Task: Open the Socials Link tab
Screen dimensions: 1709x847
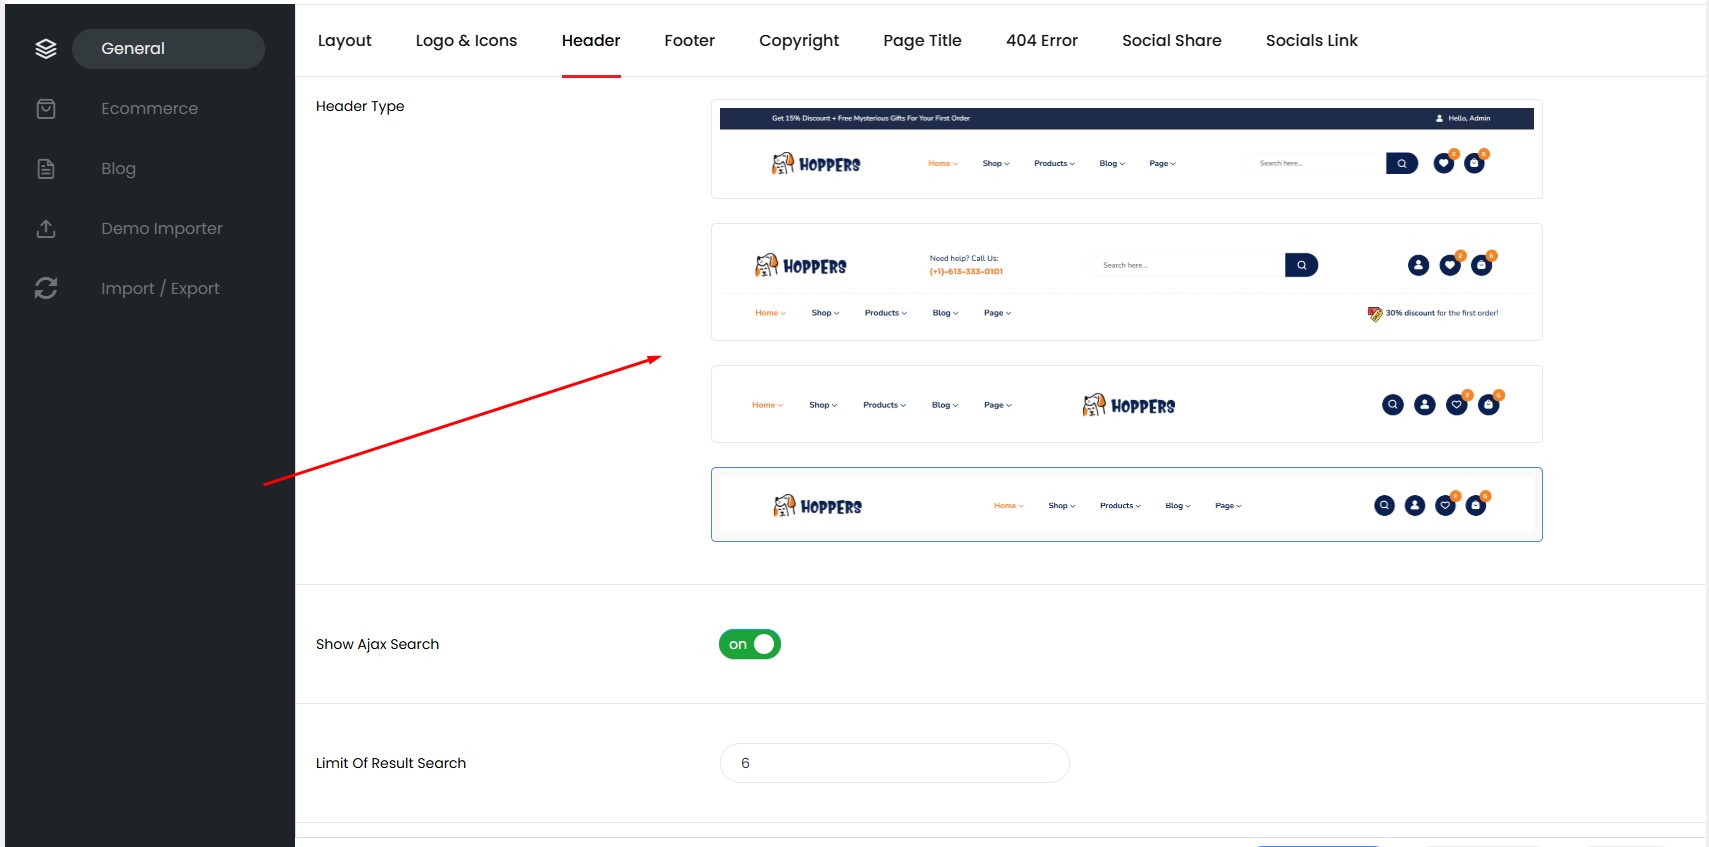Action: 1311,41
